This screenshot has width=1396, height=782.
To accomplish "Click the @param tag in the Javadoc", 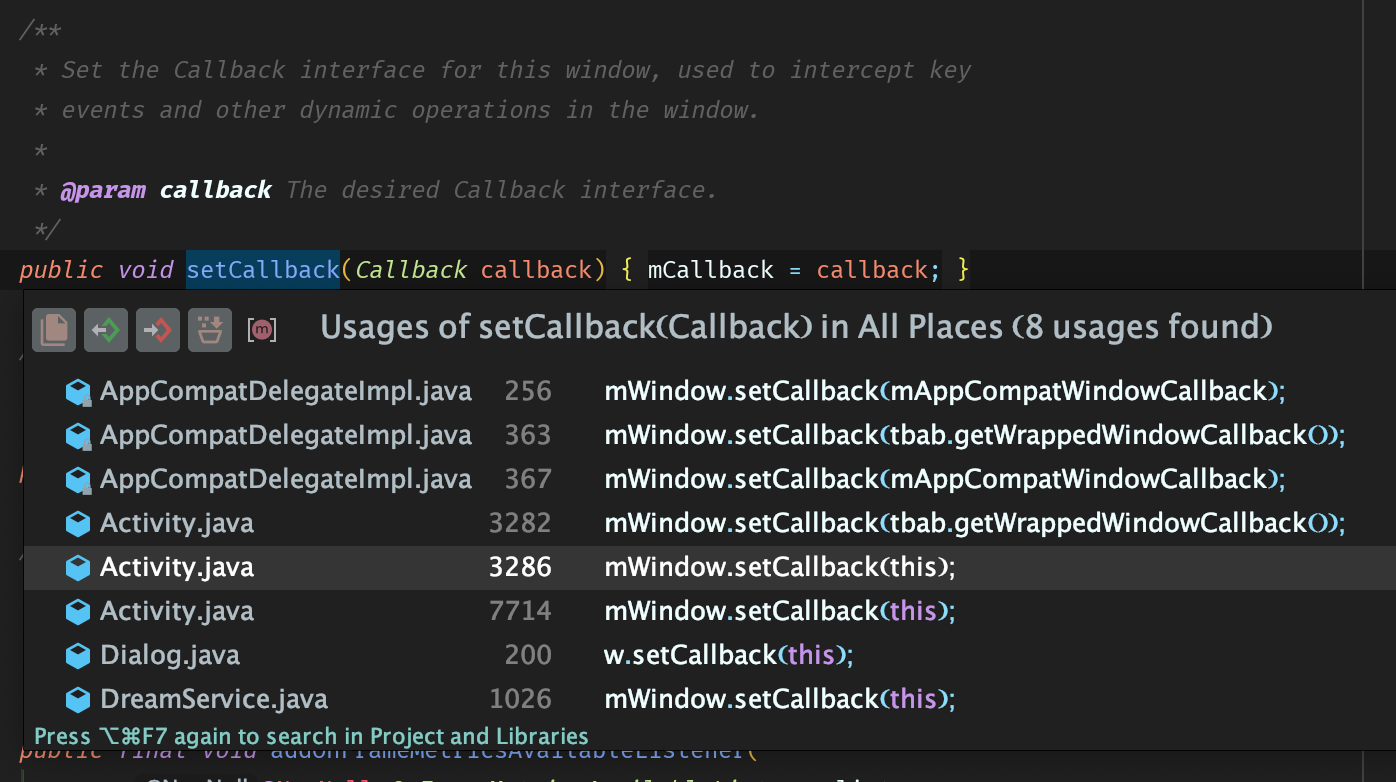I will pyautogui.click(x=103, y=190).
